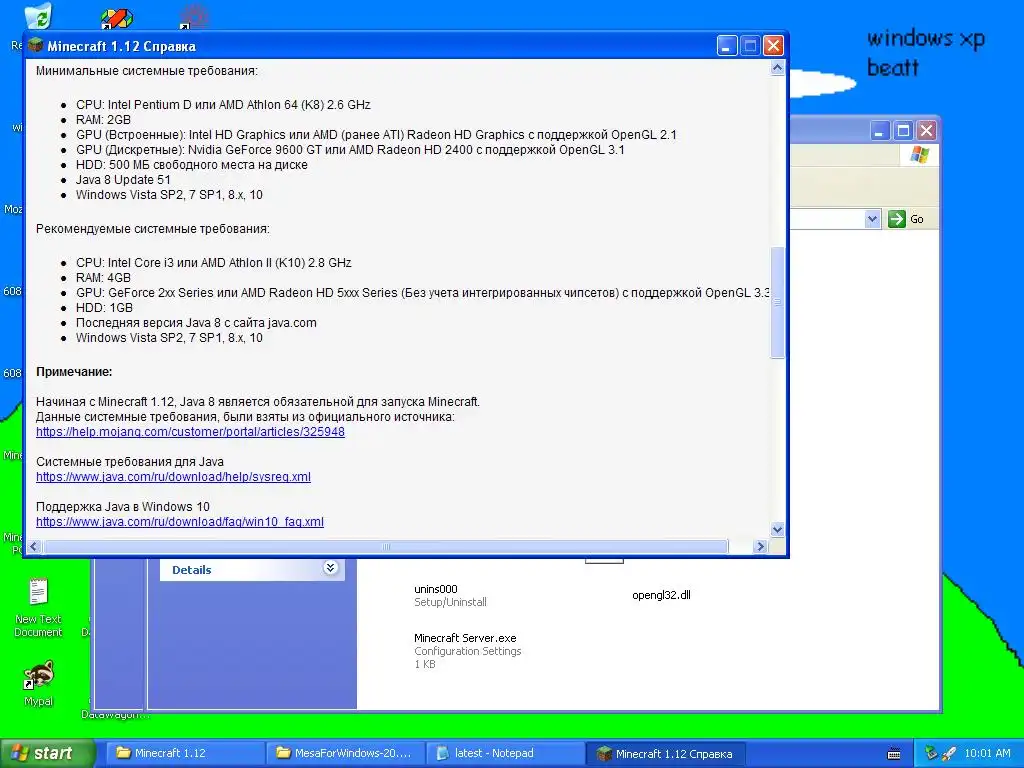Click the Minecraft 1.12 Справка taskbar button

pos(665,753)
